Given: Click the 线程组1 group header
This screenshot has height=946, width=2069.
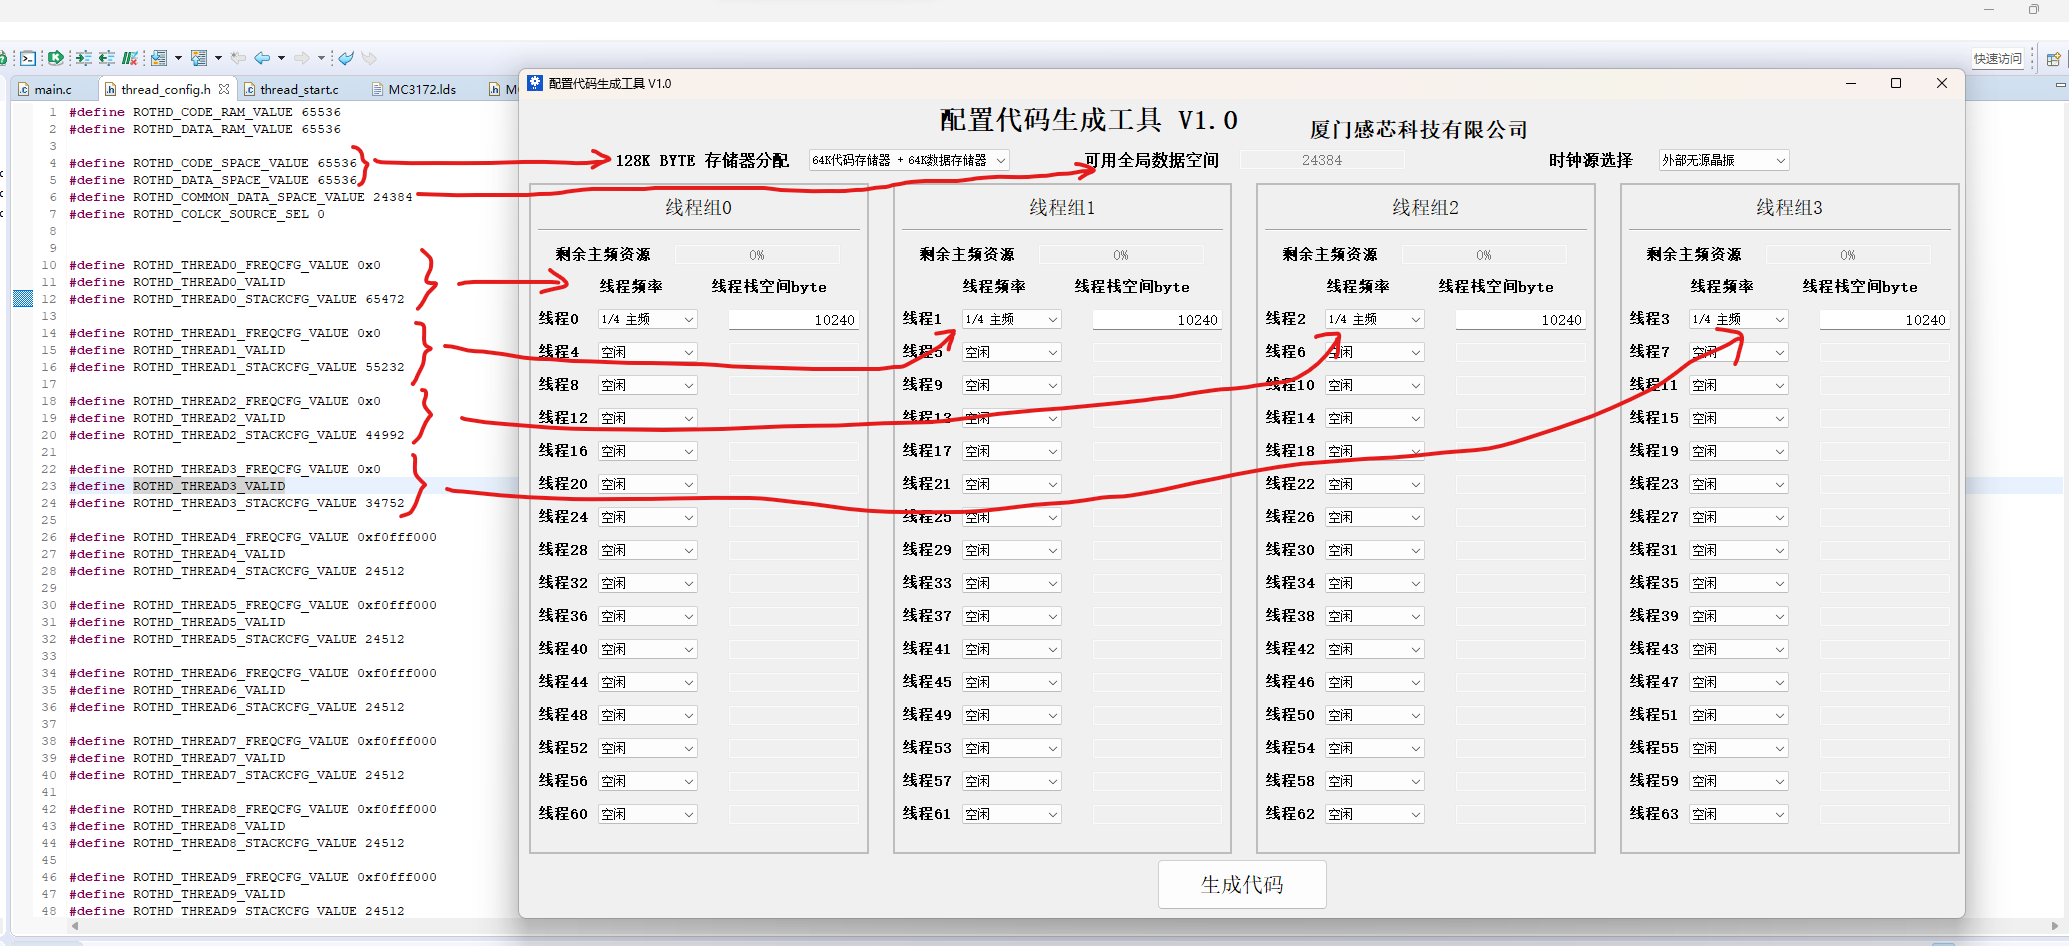Looking at the screenshot, I should (1062, 207).
